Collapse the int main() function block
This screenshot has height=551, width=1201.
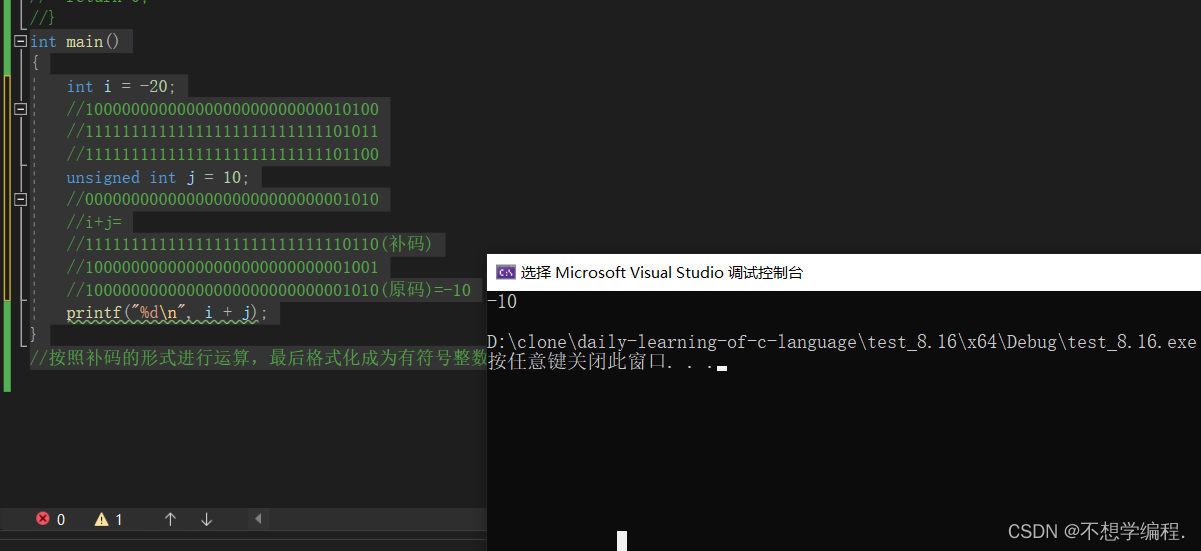tap(21, 42)
